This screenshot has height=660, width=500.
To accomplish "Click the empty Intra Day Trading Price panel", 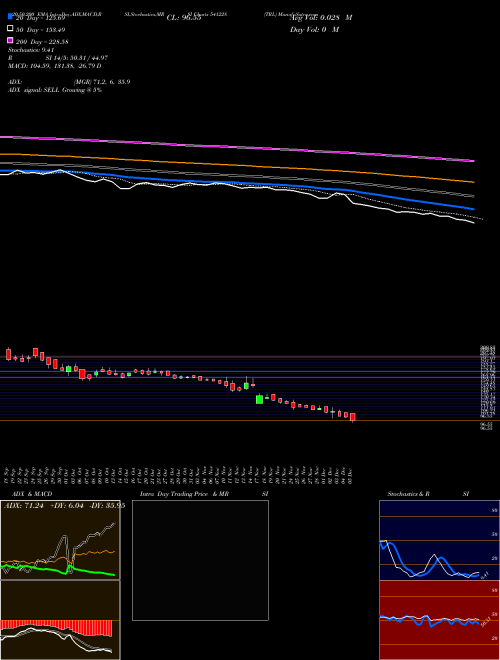I will tap(200, 560).
